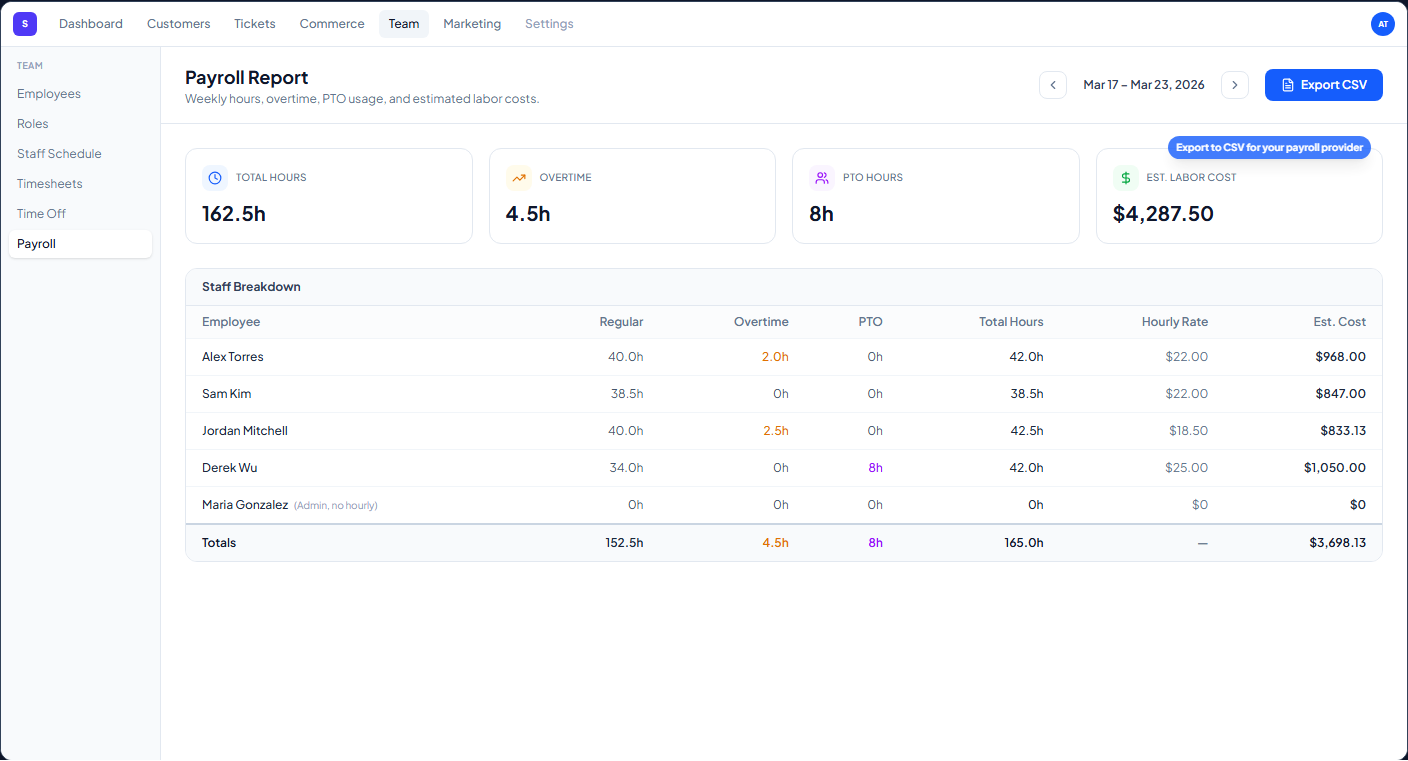Click Jordan Mitchell hourly rate $18.50
This screenshot has width=1408, height=761.
(1189, 431)
